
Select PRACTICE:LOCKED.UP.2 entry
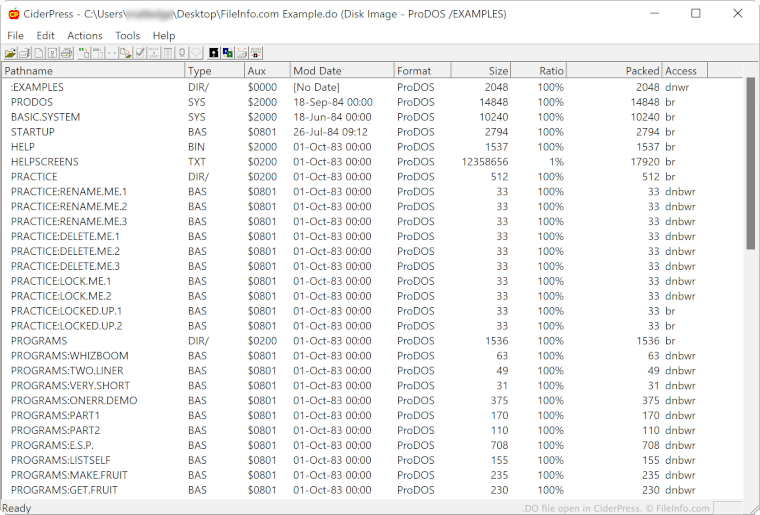pyautogui.click(x=372, y=326)
